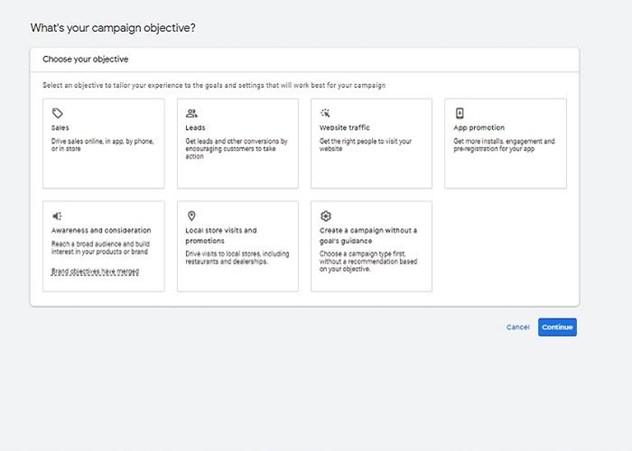Choose the Awareness and consideration title

coord(101,230)
